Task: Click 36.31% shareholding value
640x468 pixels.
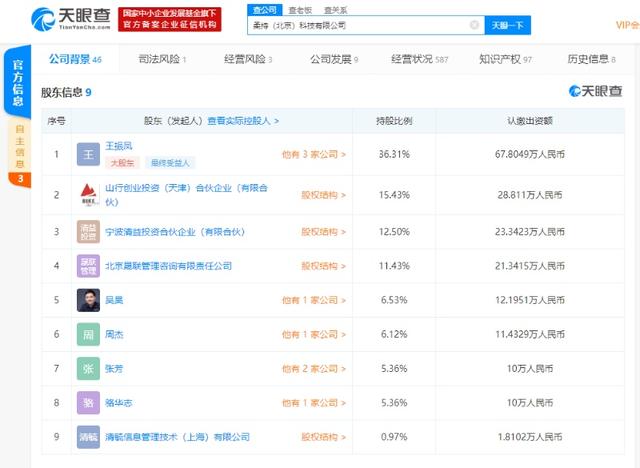Action: click(394, 154)
